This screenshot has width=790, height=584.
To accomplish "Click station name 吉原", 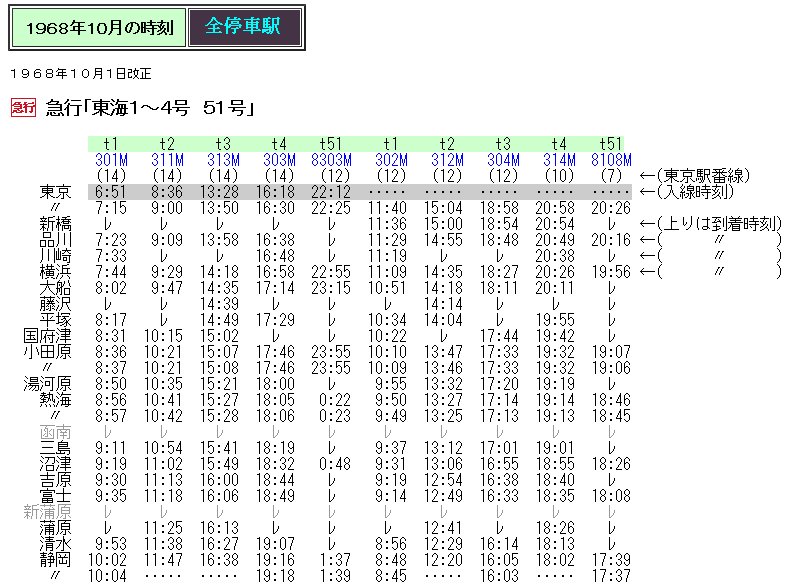I will 55,480.
